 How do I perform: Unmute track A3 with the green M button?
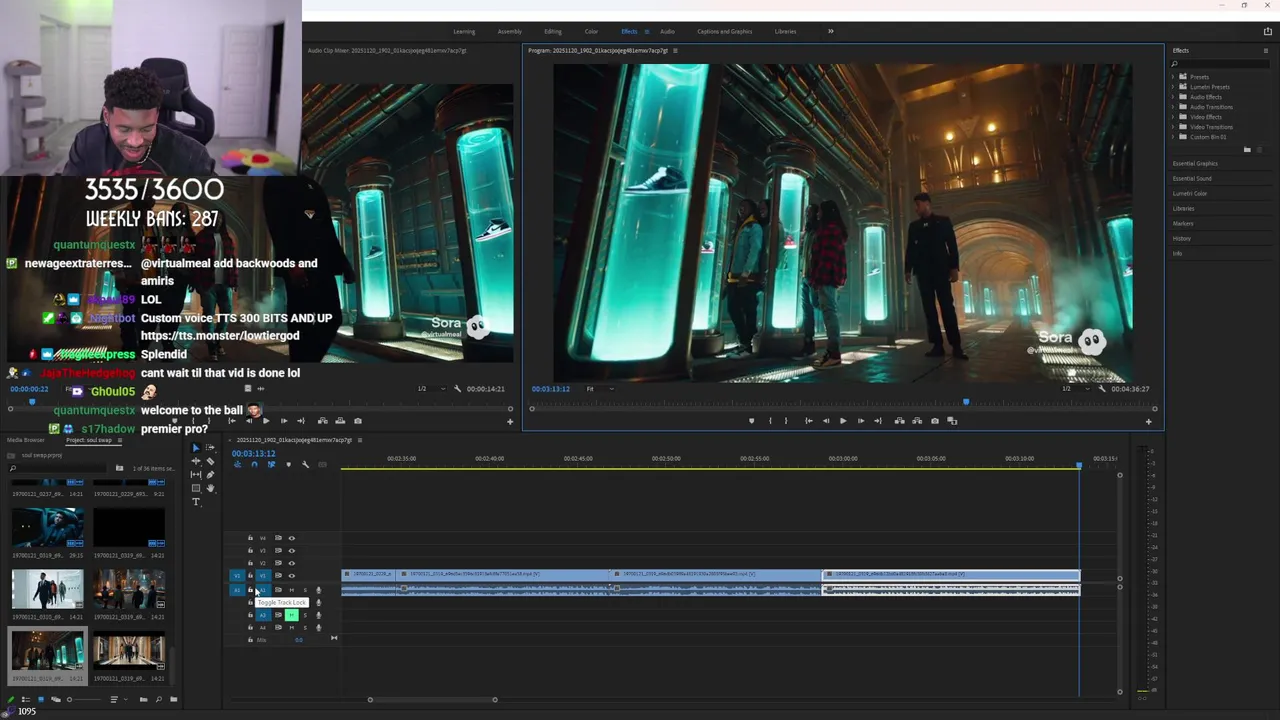[x=292, y=615]
